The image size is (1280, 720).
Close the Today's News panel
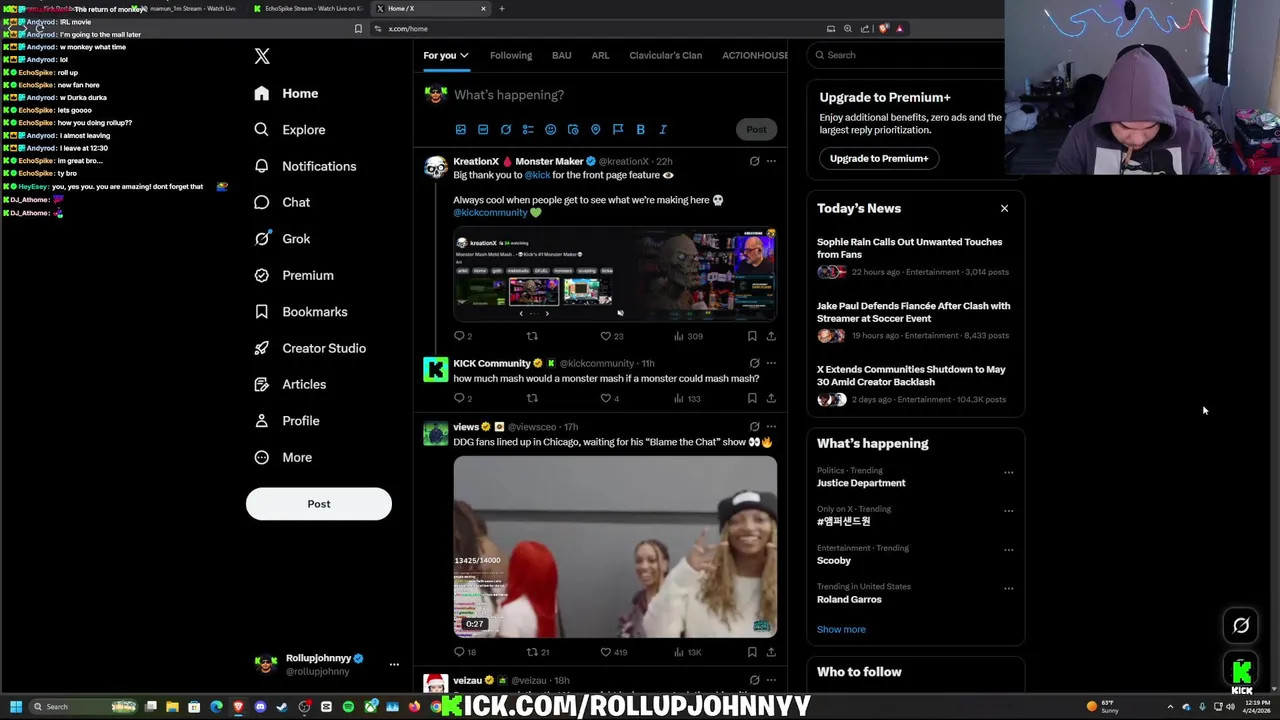(x=1004, y=208)
